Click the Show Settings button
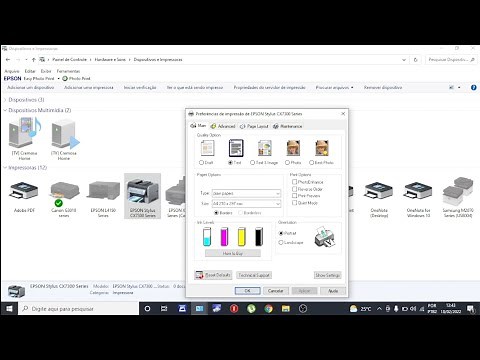Screen dimensions: 480x360 328,275
